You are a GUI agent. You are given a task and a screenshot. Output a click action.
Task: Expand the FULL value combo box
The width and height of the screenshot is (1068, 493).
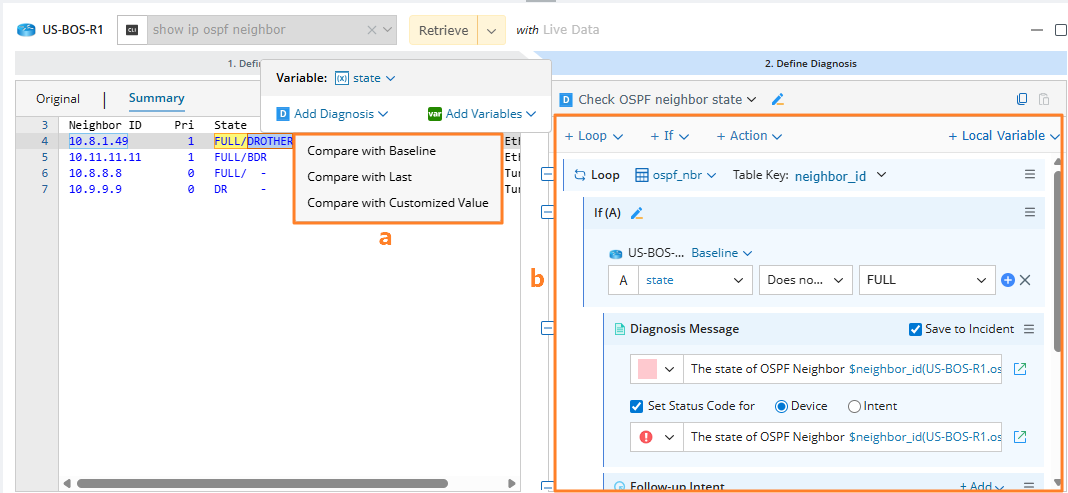tap(981, 281)
